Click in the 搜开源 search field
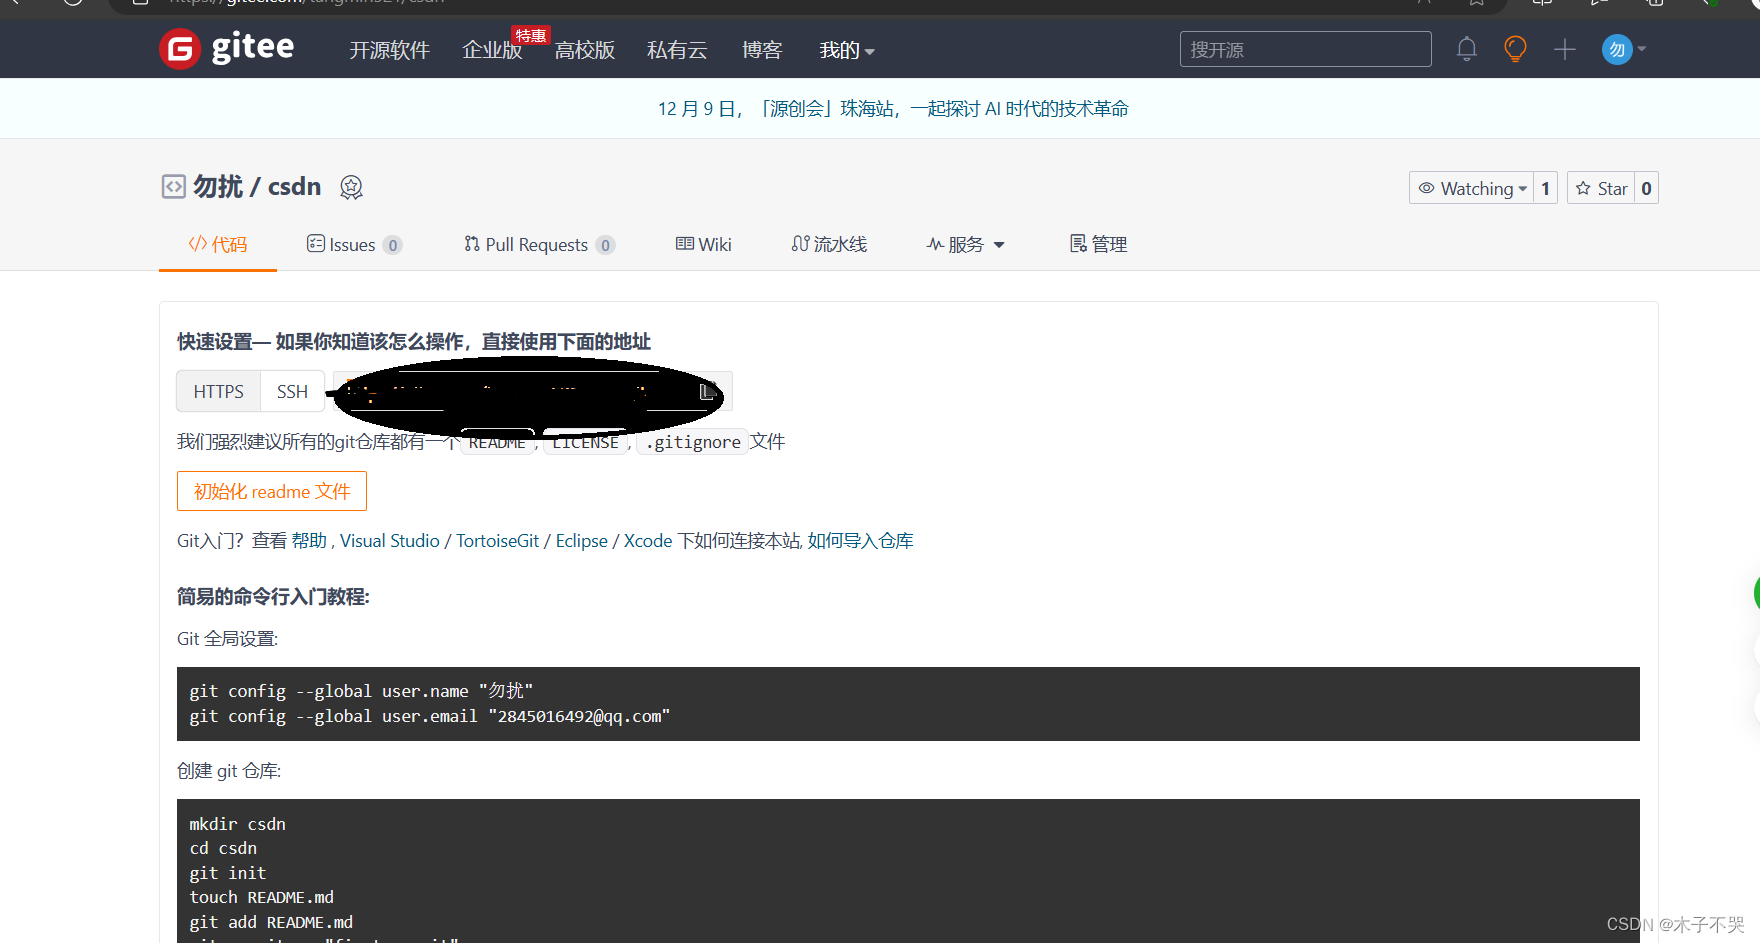Viewport: 1760px width, 943px height. pyautogui.click(x=1305, y=49)
